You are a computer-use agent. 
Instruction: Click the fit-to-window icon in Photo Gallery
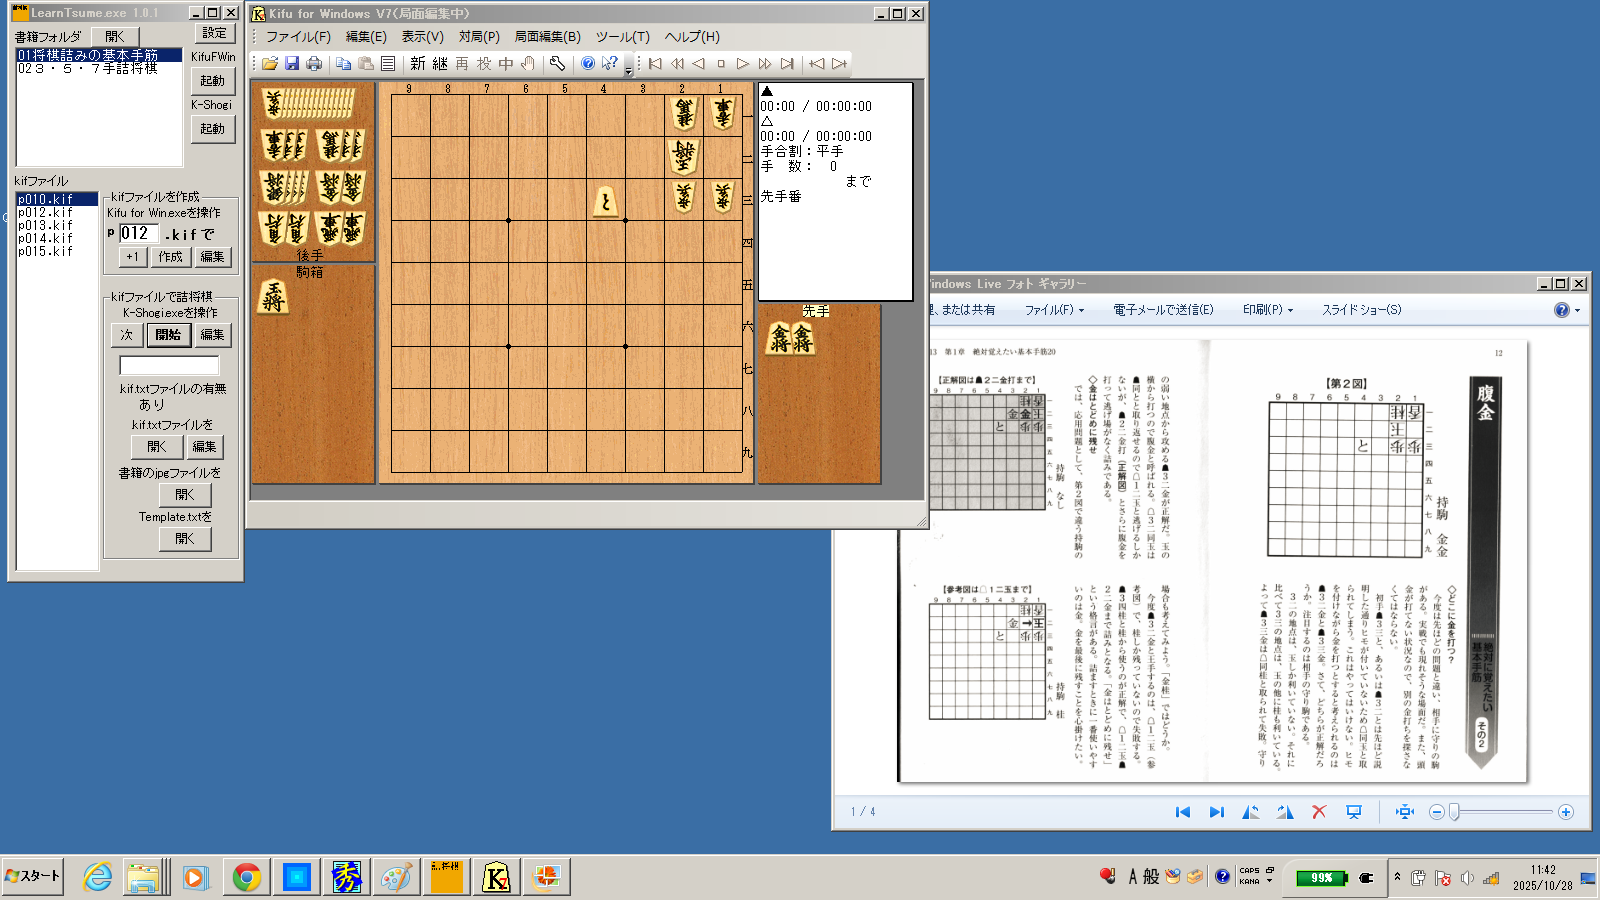[1405, 812]
